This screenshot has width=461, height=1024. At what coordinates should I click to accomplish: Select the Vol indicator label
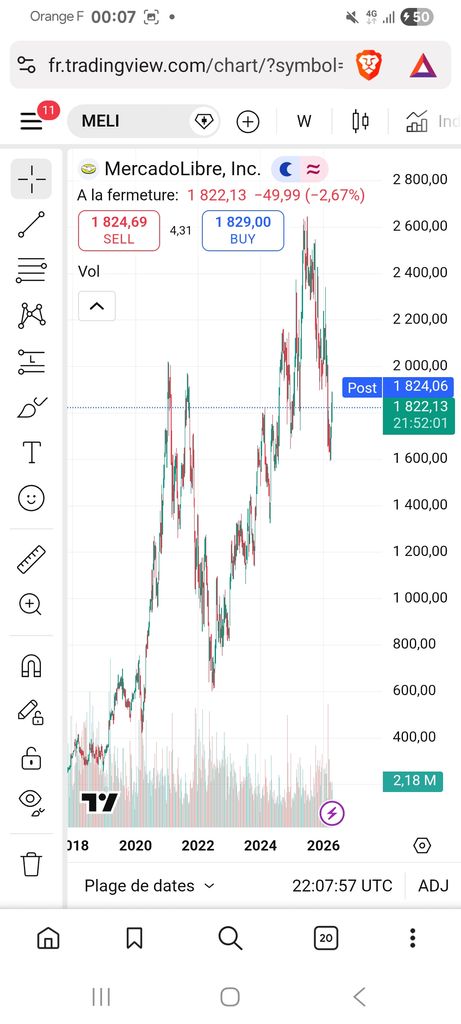(89, 271)
